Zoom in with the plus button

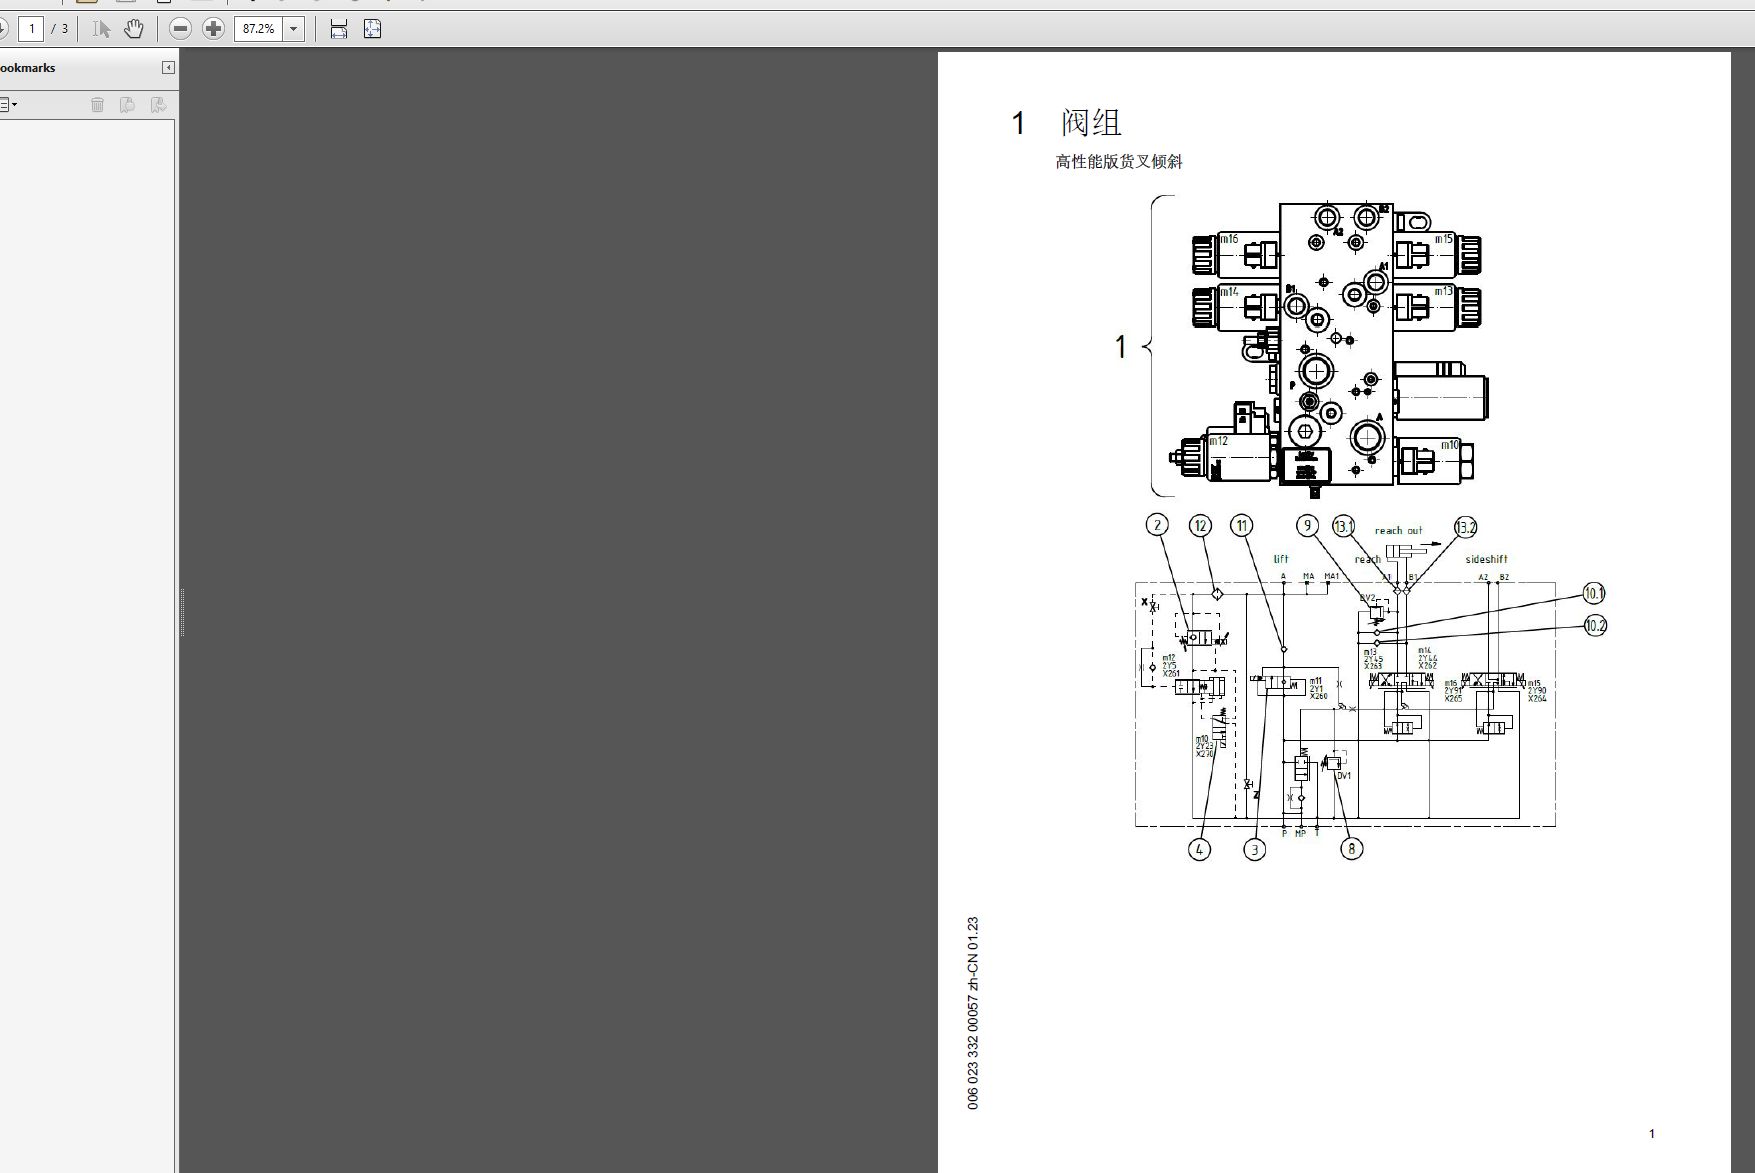[213, 29]
